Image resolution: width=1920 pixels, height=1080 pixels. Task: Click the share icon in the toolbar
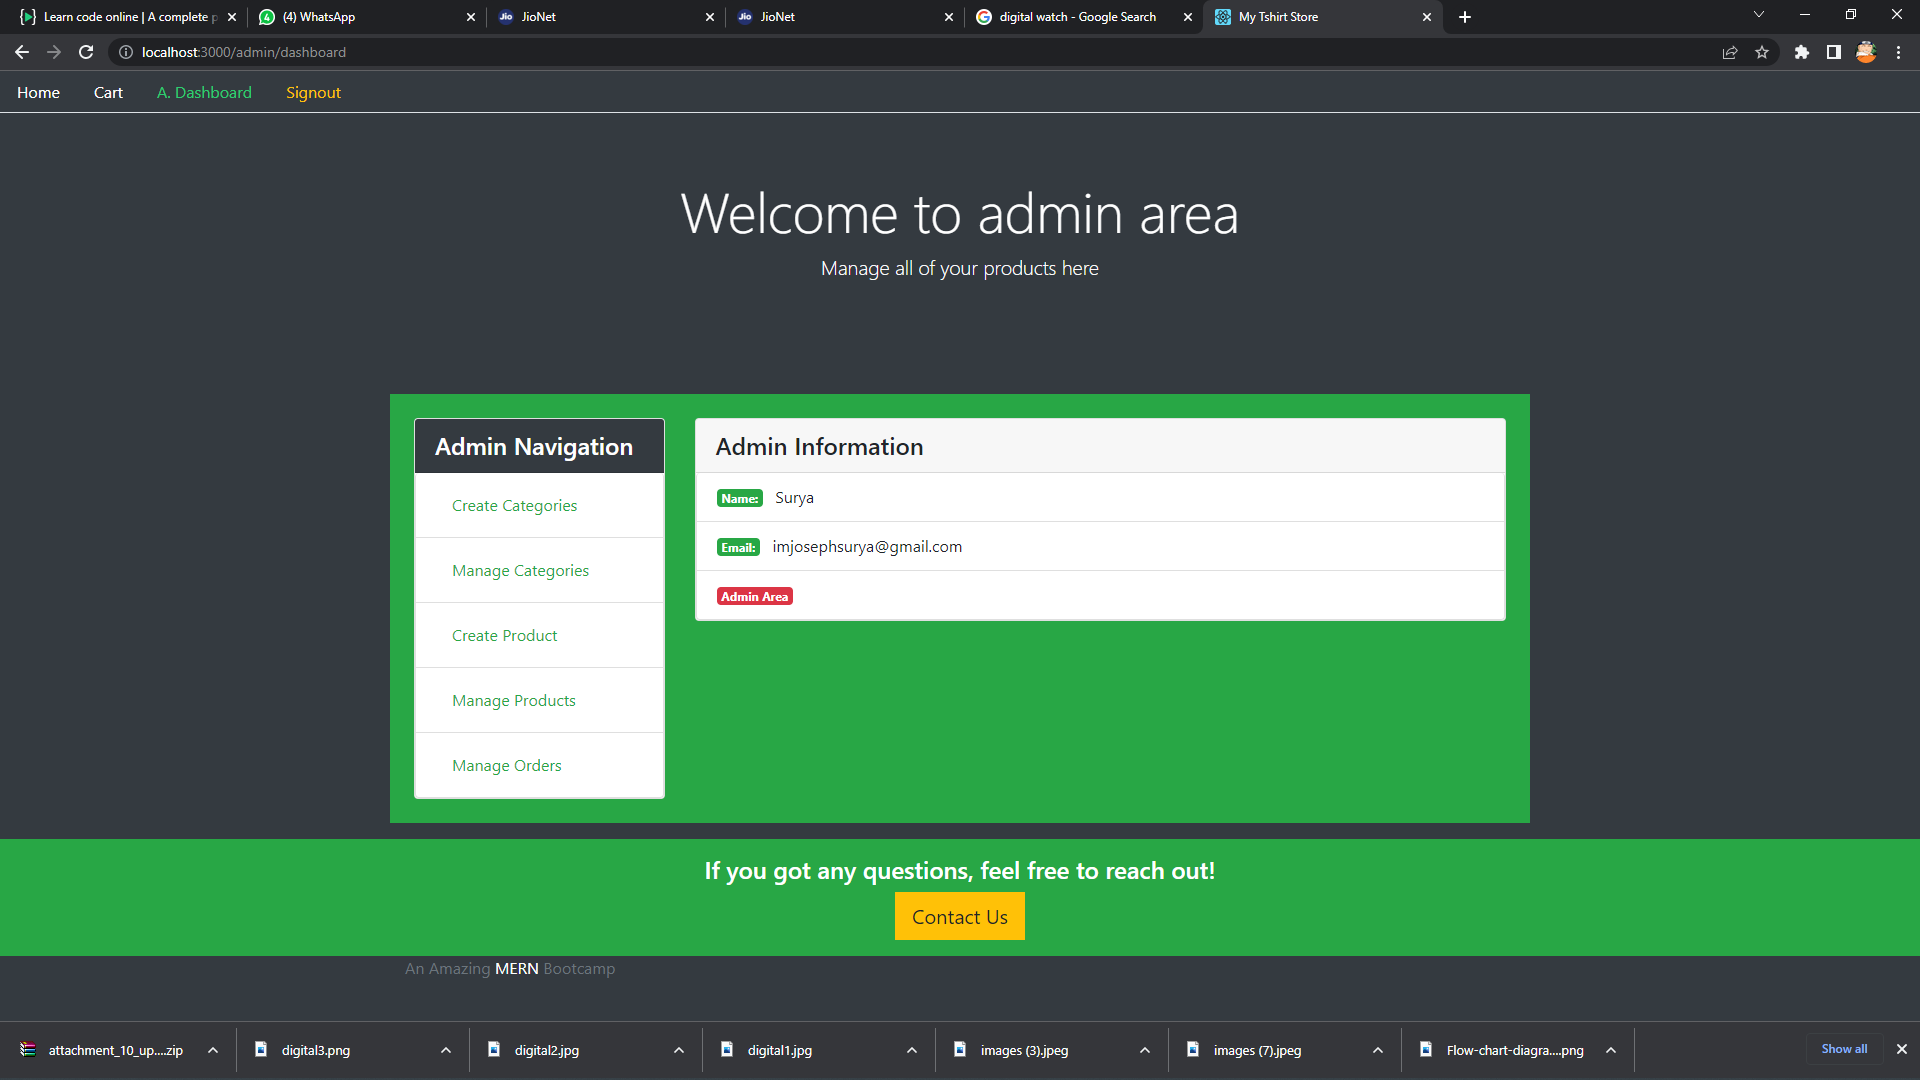coord(1729,52)
